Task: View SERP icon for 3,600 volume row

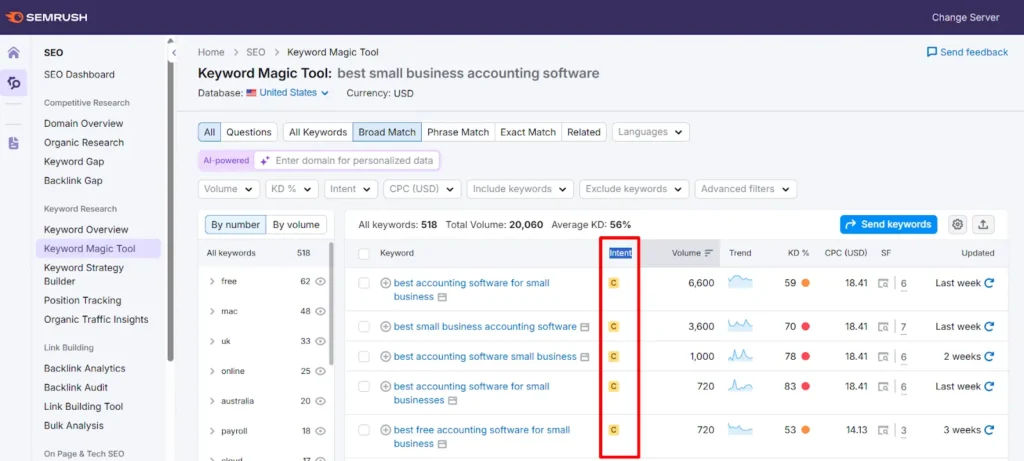Action: (883, 326)
